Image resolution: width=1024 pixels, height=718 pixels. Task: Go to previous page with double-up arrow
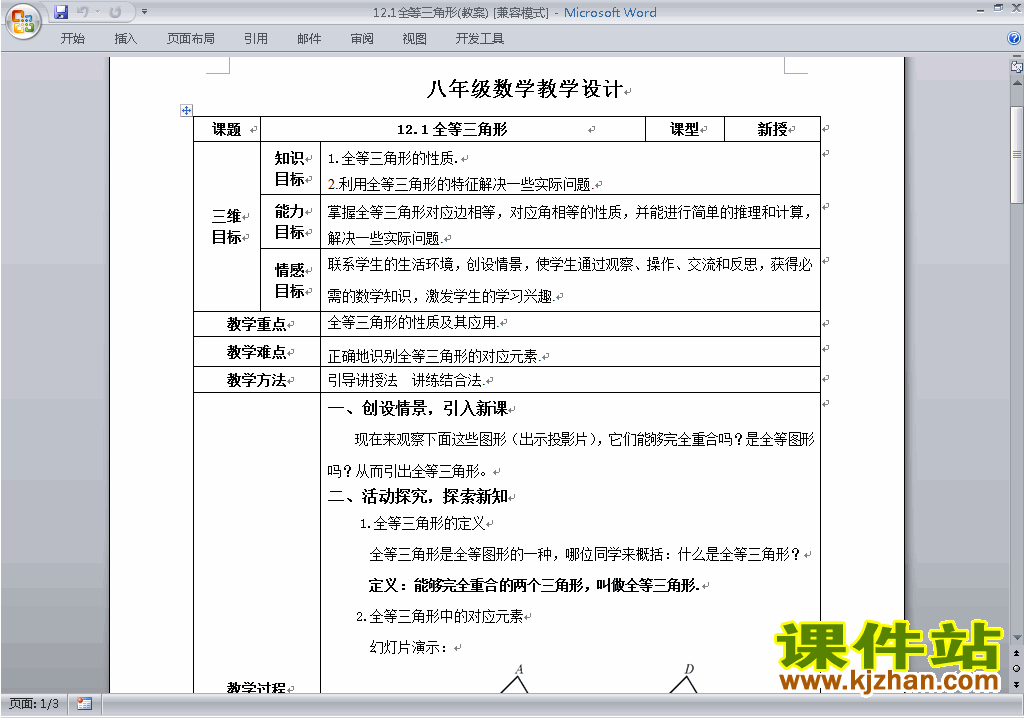[x=1016, y=653]
